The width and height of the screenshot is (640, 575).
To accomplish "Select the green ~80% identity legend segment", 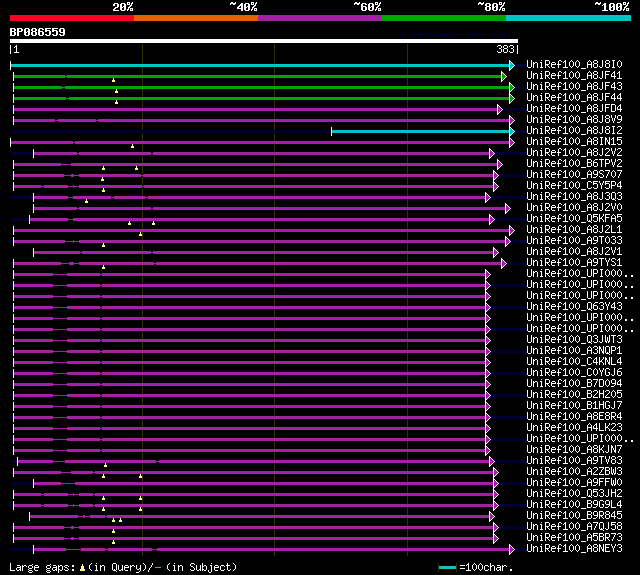I will point(444,18).
